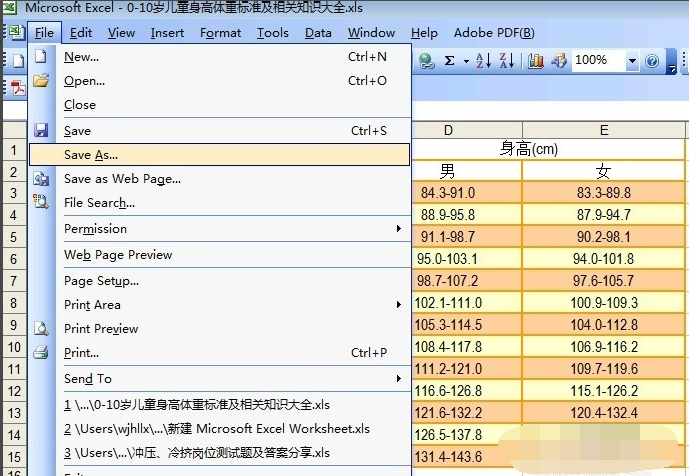Click cell with value 131.4-143.6
Image resolution: width=689 pixels, height=476 pixels.
467,457
